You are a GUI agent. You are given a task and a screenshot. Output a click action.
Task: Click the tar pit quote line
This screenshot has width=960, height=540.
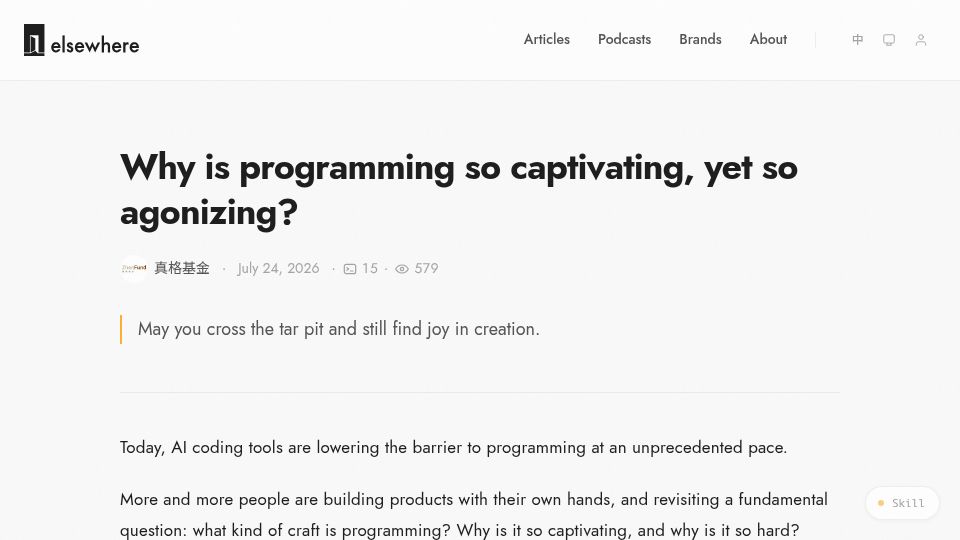339,329
